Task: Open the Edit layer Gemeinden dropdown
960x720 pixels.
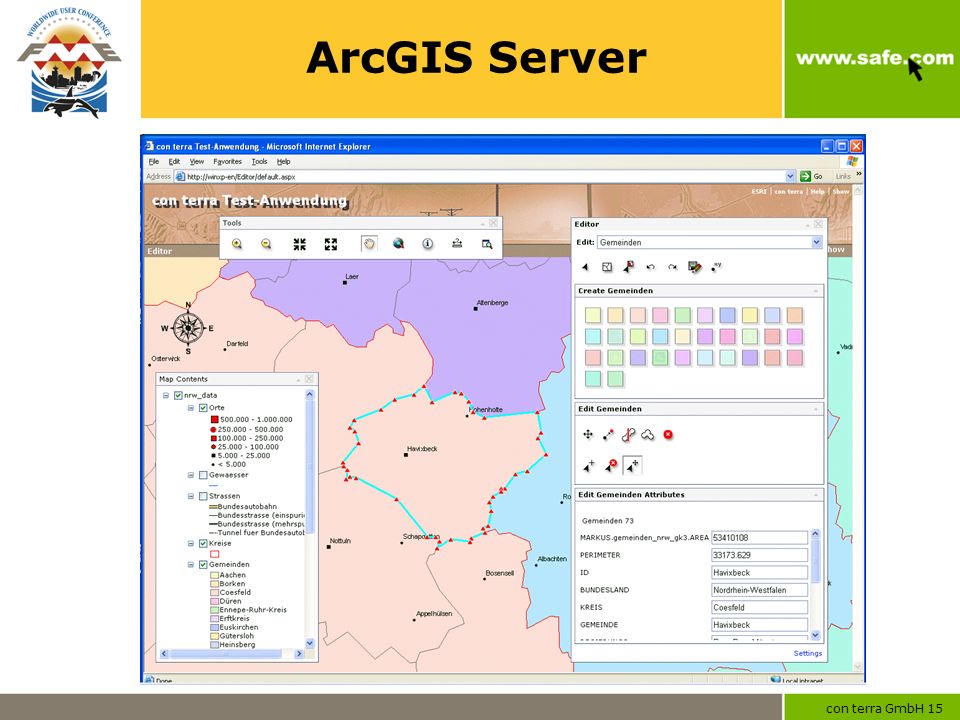Action: (816, 242)
